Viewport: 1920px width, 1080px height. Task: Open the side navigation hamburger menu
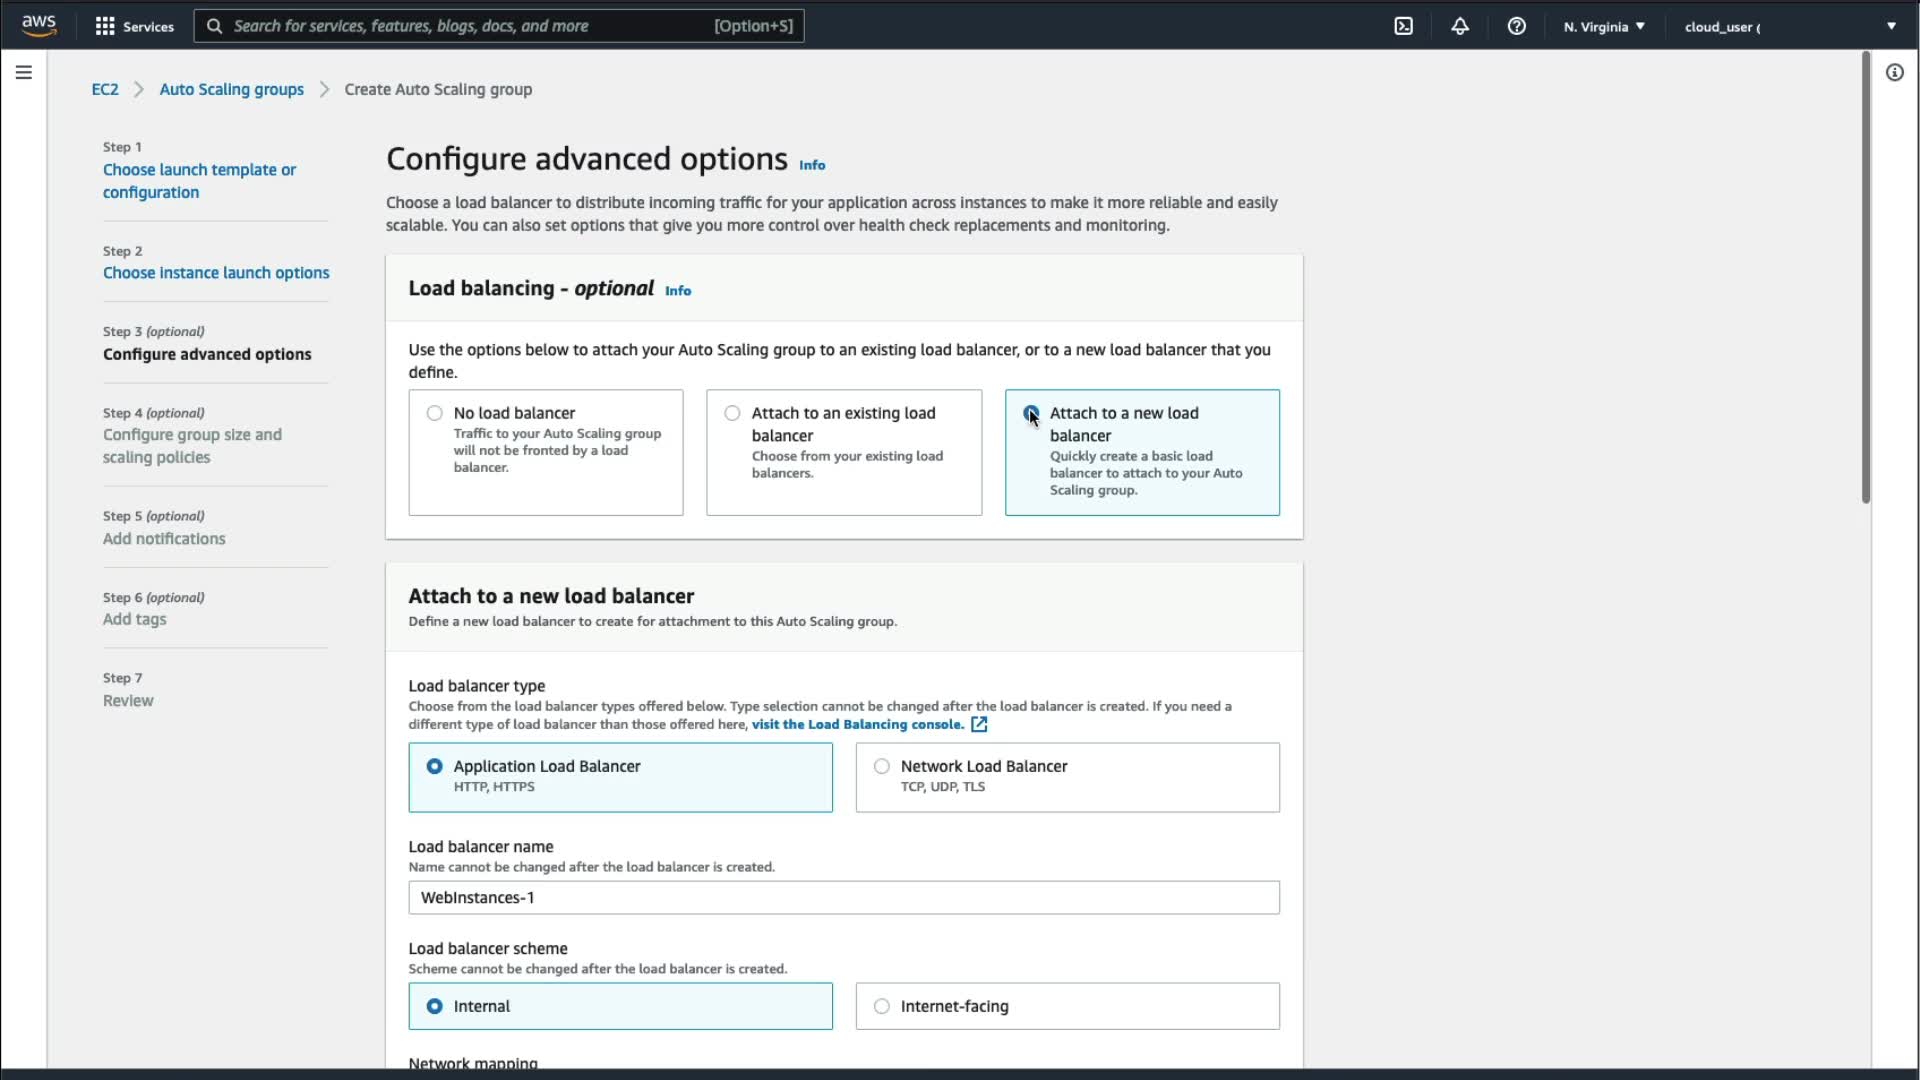click(24, 72)
